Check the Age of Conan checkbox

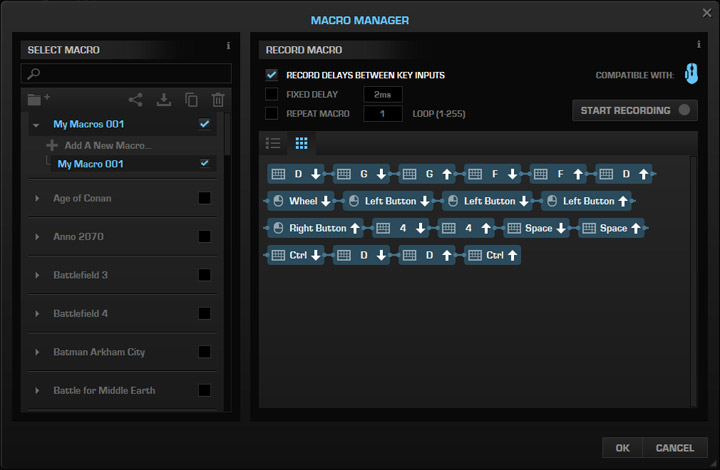(205, 198)
